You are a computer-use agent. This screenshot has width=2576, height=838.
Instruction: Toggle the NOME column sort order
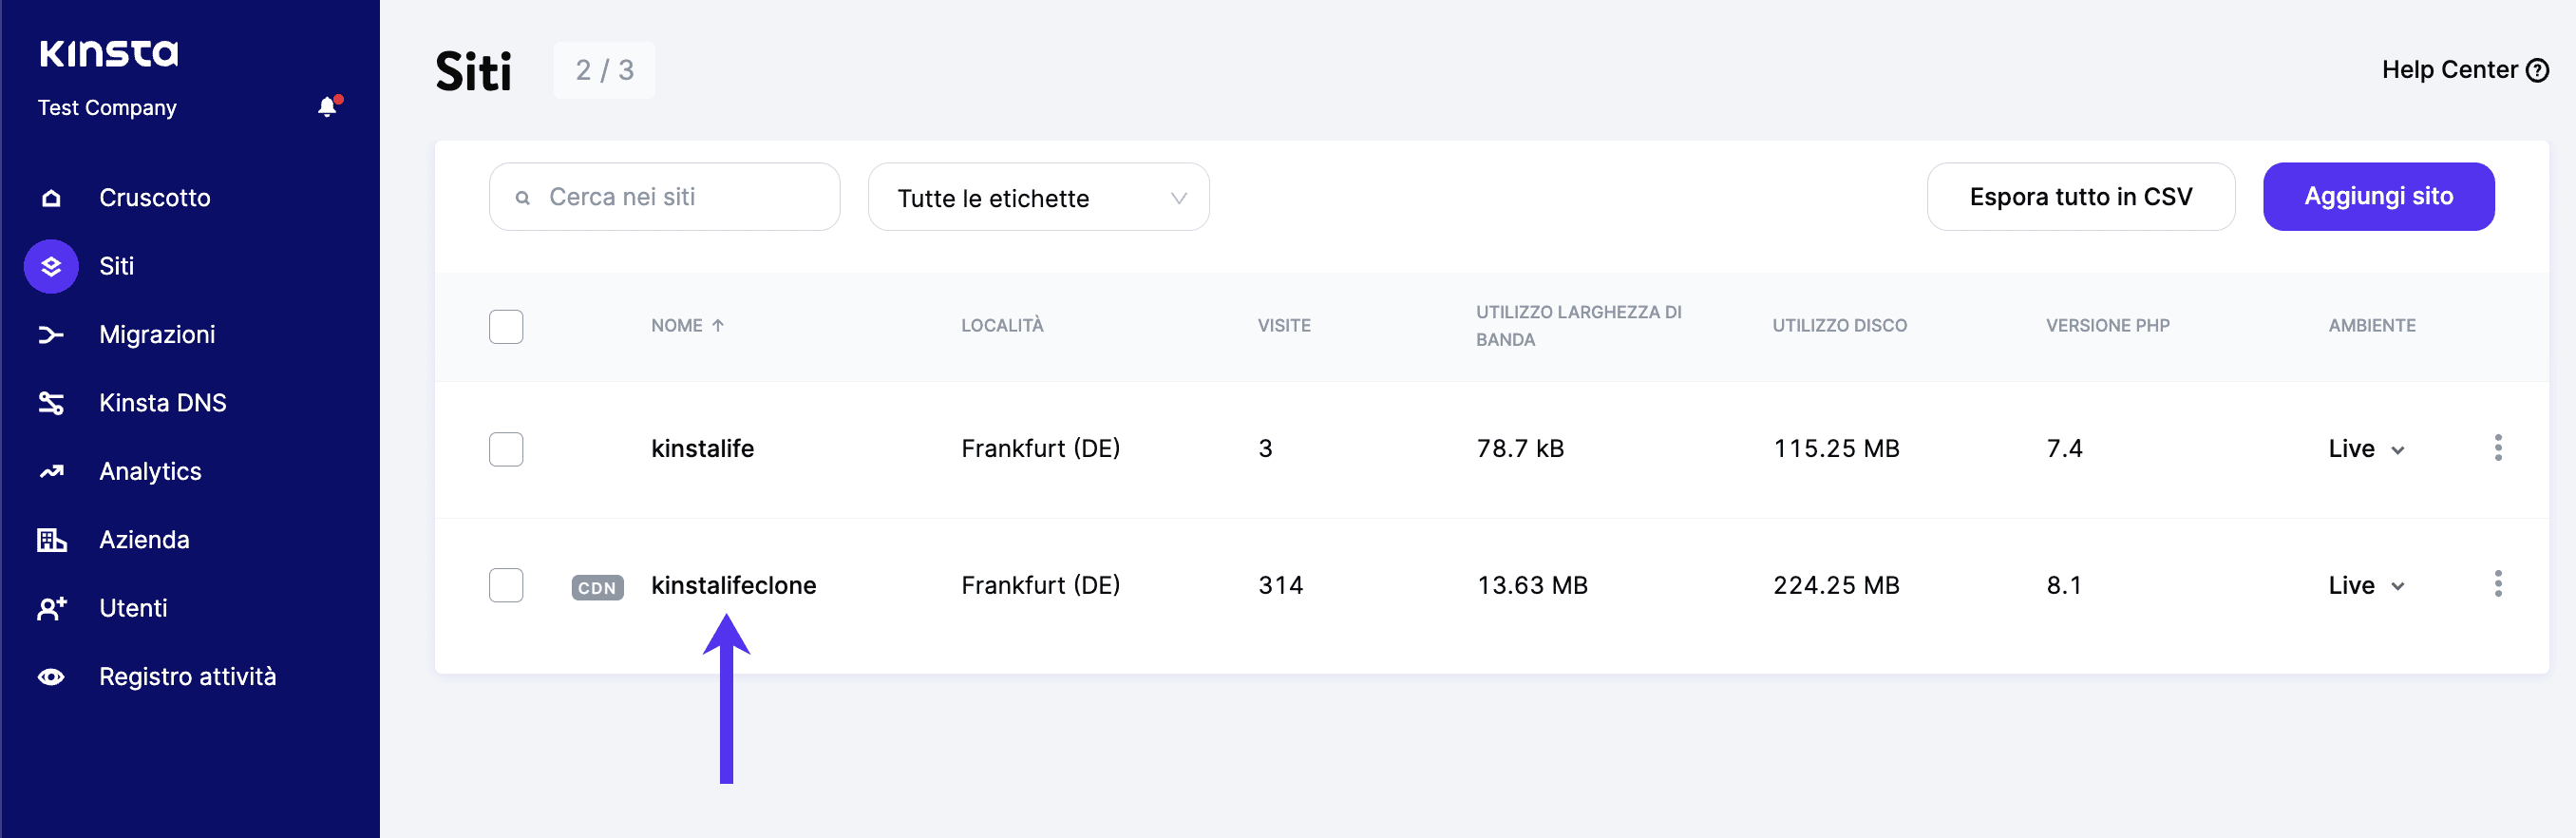point(688,325)
